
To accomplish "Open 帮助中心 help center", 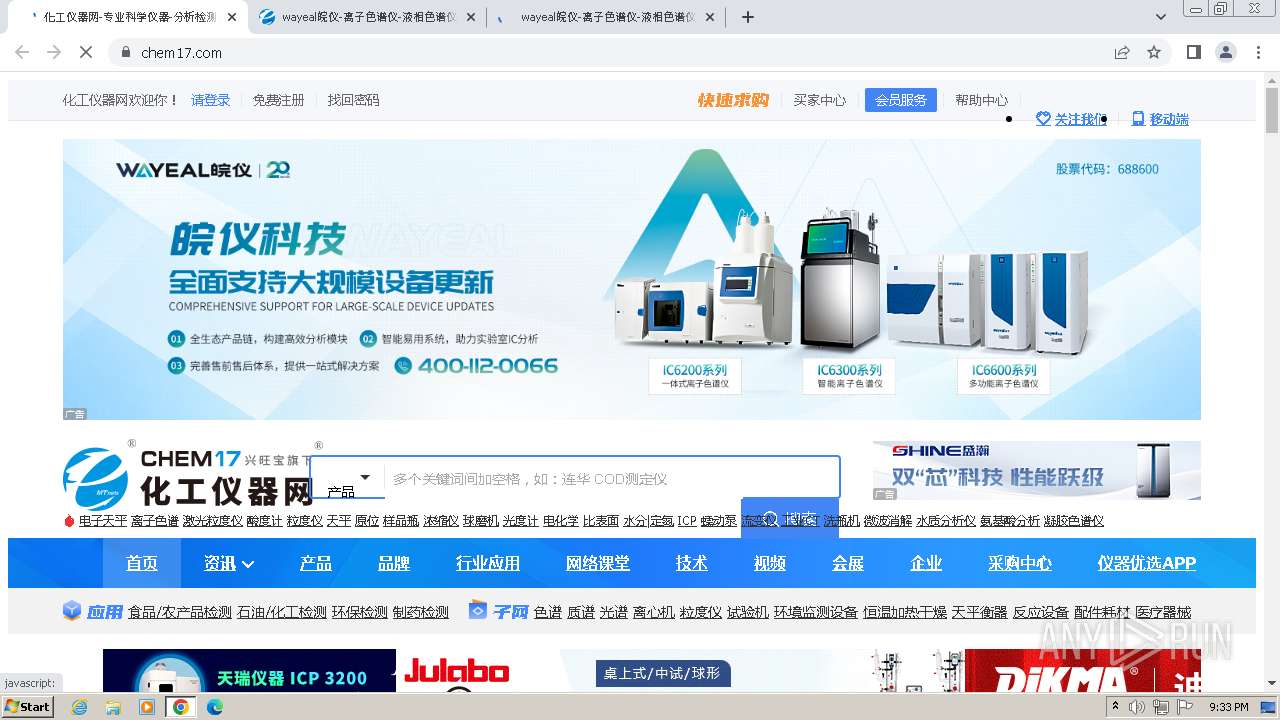I will point(981,100).
